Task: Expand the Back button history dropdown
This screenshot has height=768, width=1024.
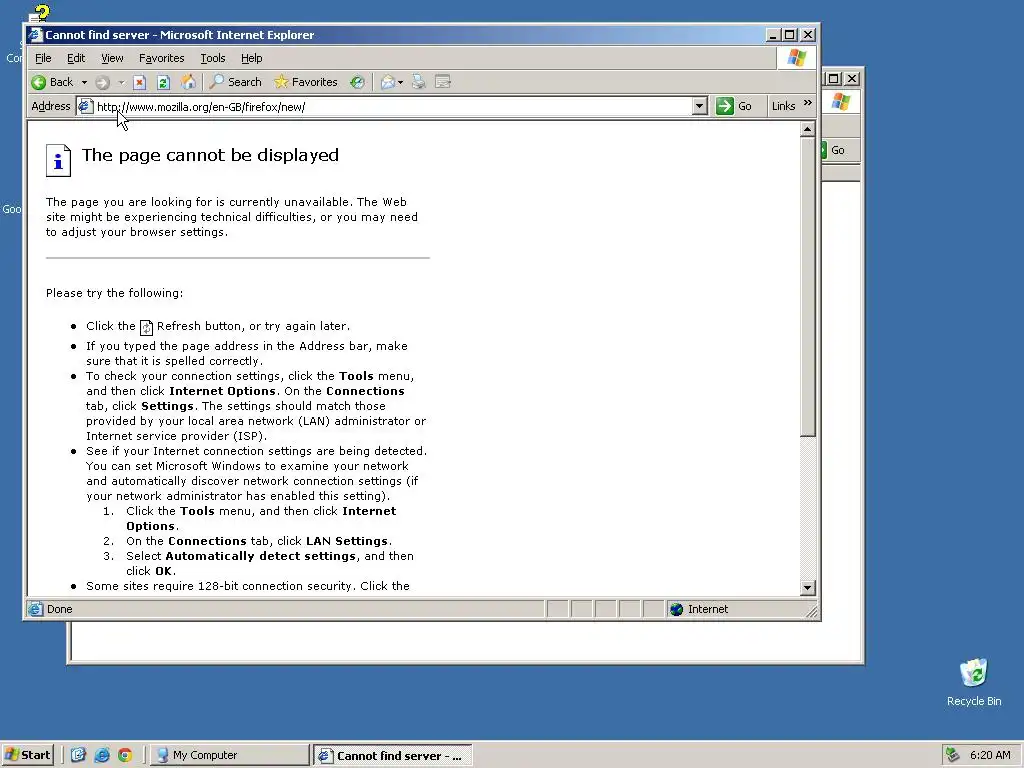Action: 84,82
